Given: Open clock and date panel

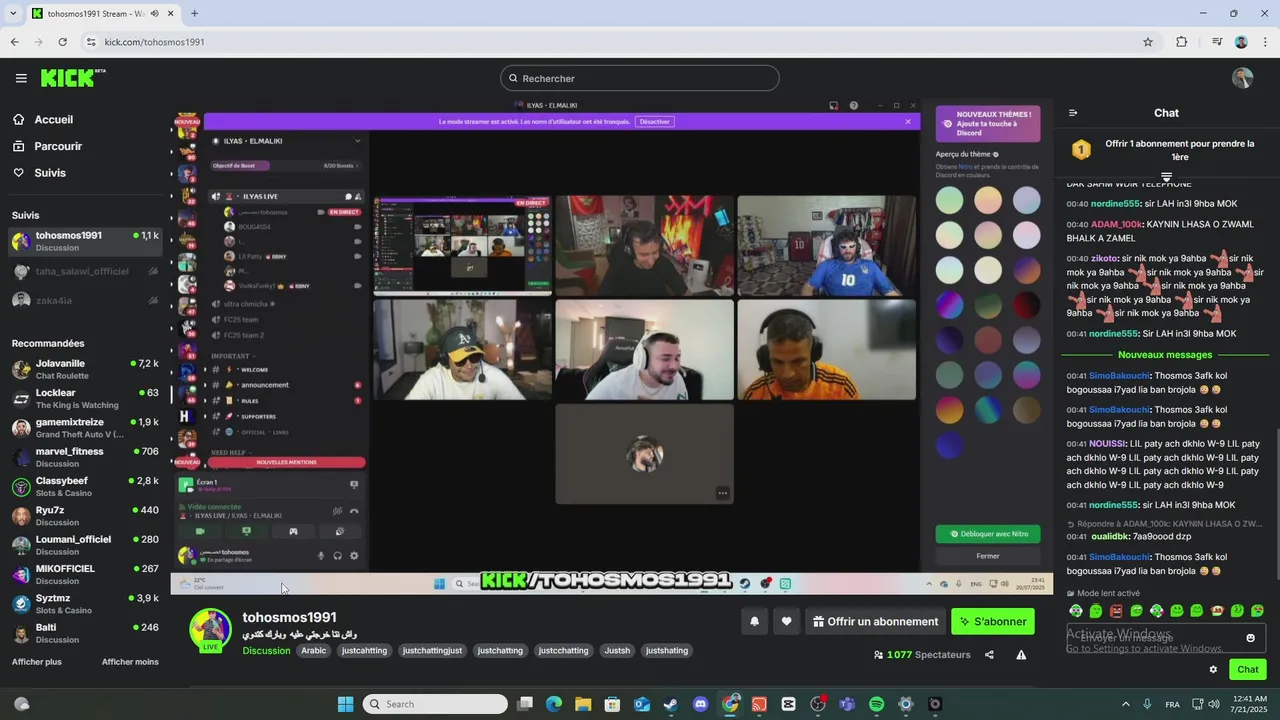Looking at the screenshot, I should coord(1251,704).
